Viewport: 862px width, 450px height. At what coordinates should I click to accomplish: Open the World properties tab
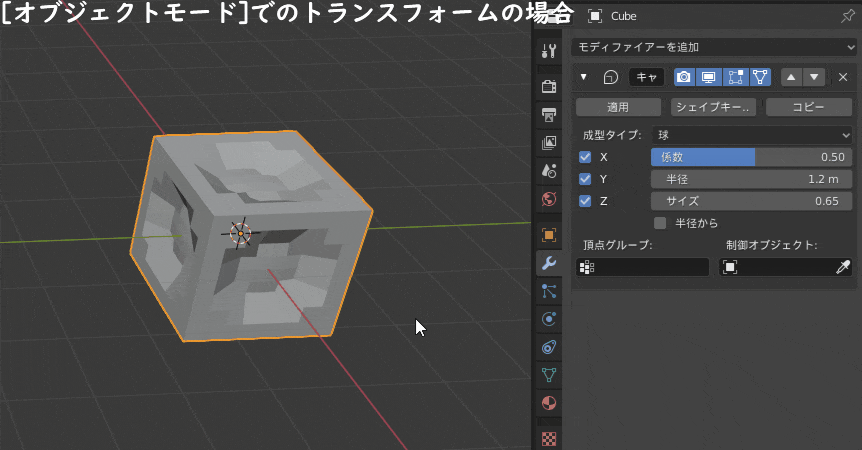coord(549,198)
